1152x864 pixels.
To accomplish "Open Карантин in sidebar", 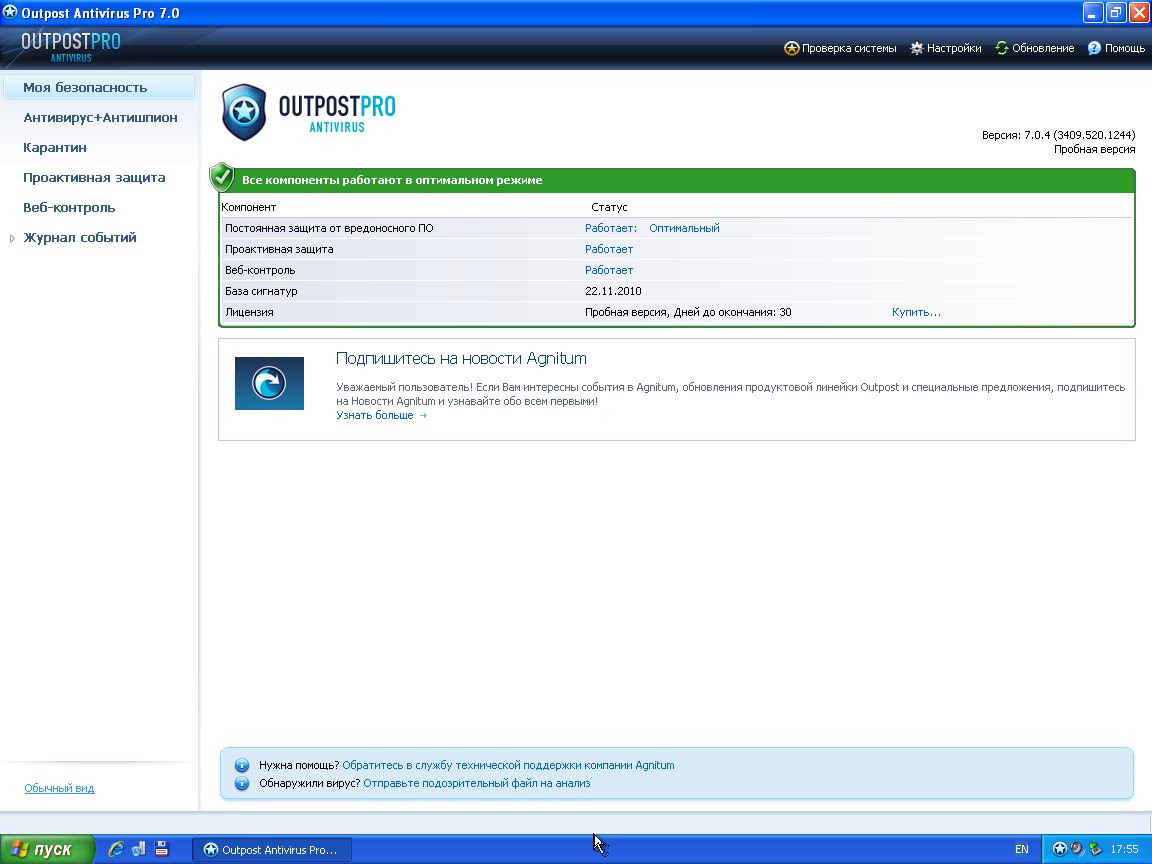I will pos(55,148).
